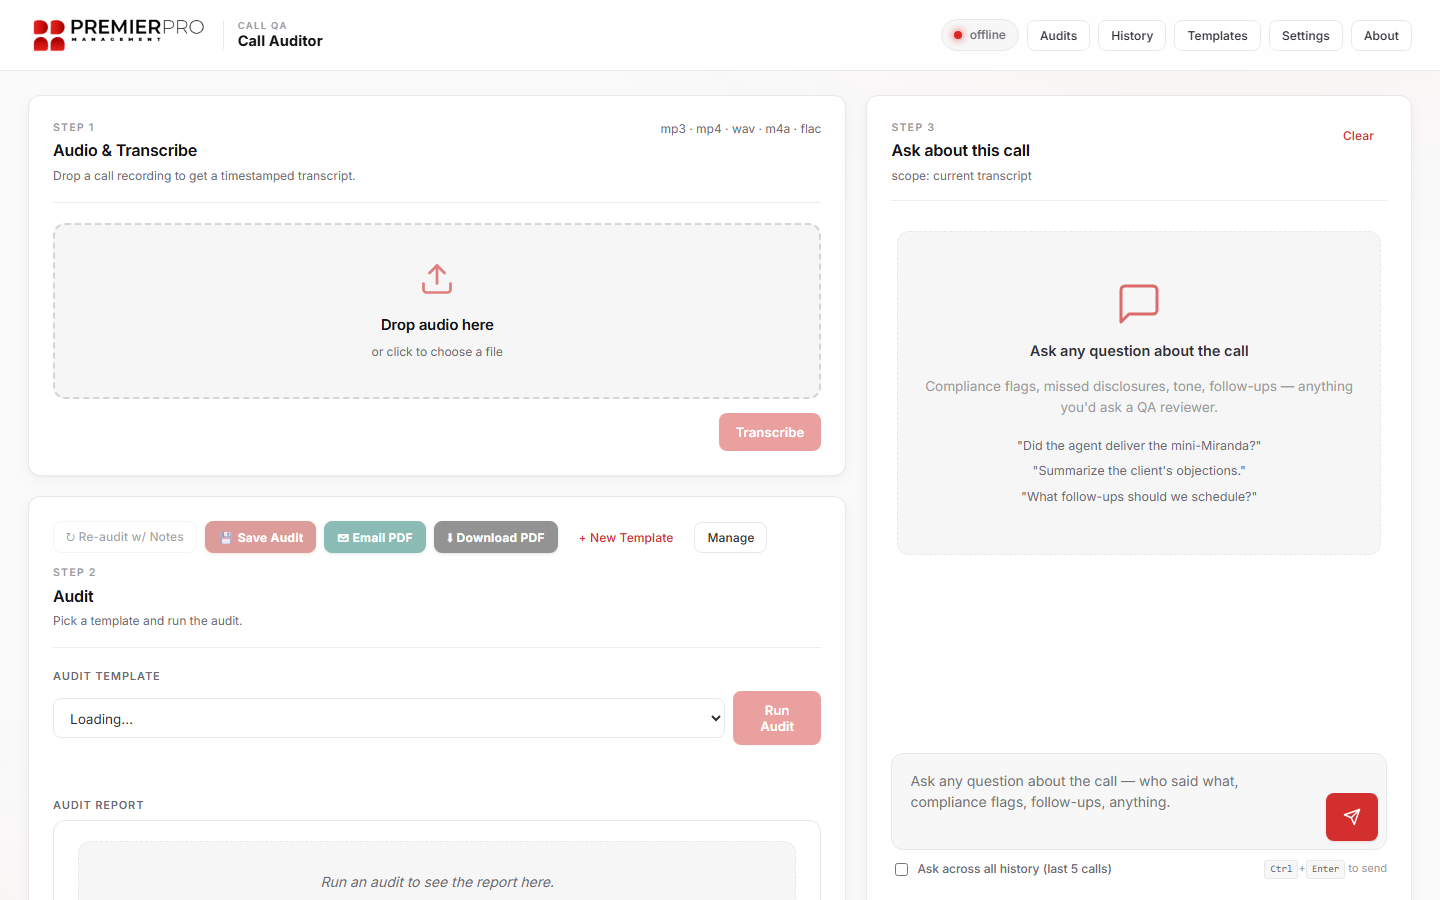Click Drop audio here zone

click(437, 311)
